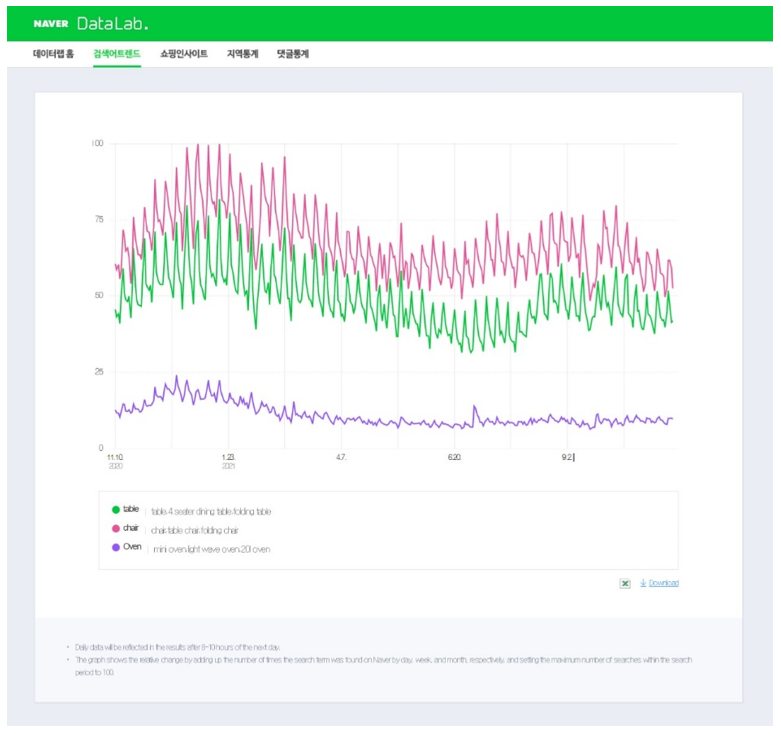Click the 25 y-axis label

(x=99, y=372)
